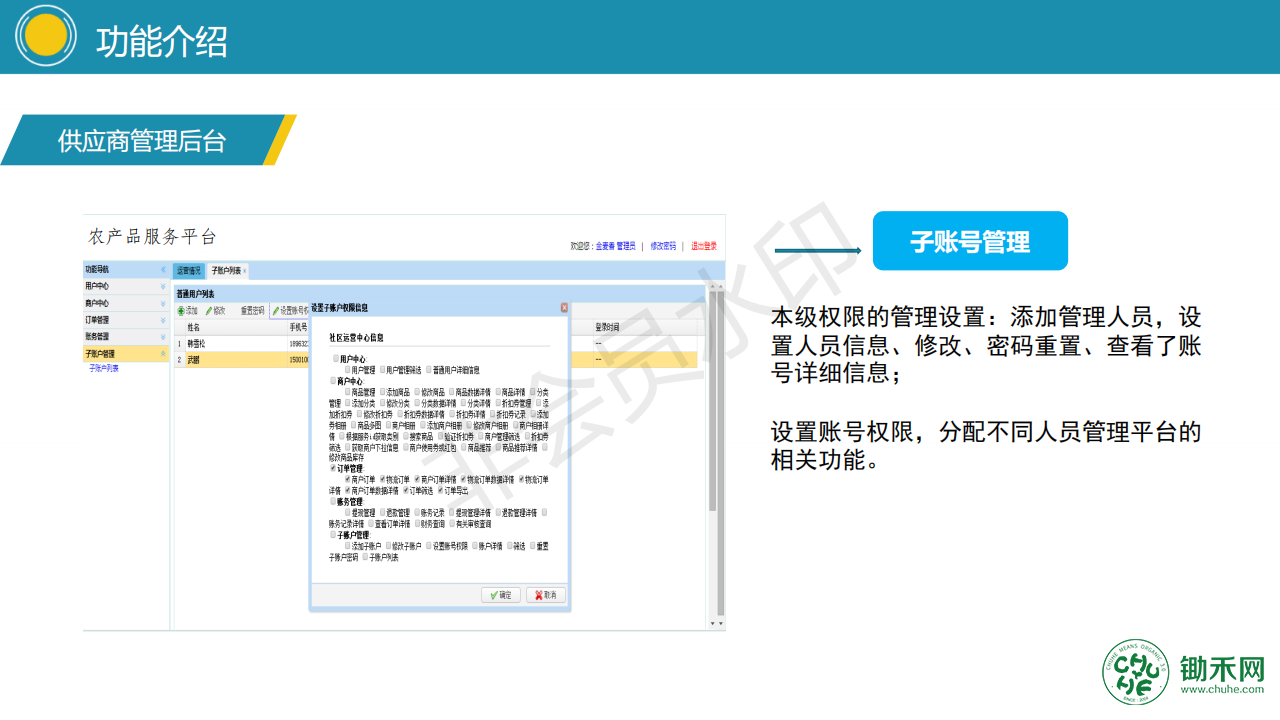Check the 财务查询 checkbox
This screenshot has width=1280, height=720.
(417, 523)
